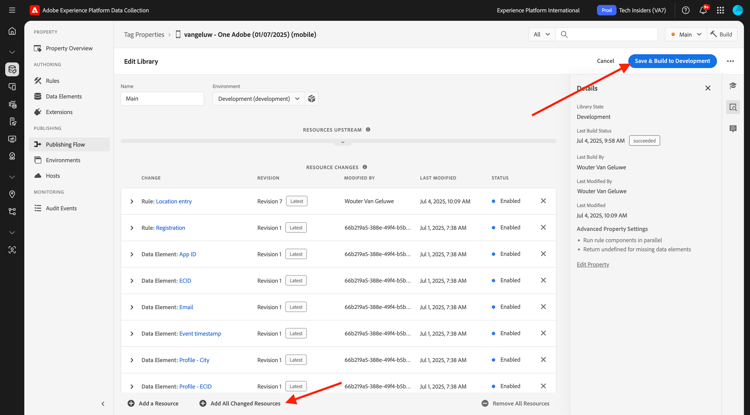Collapse the left navigation sidebar
Screen dimensions: 750x415
103,404
